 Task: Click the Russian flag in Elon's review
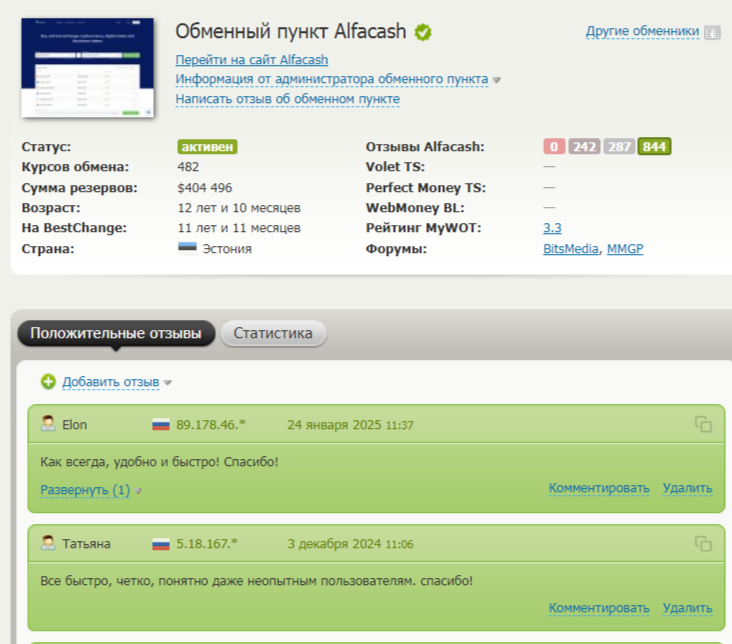[161, 425]
